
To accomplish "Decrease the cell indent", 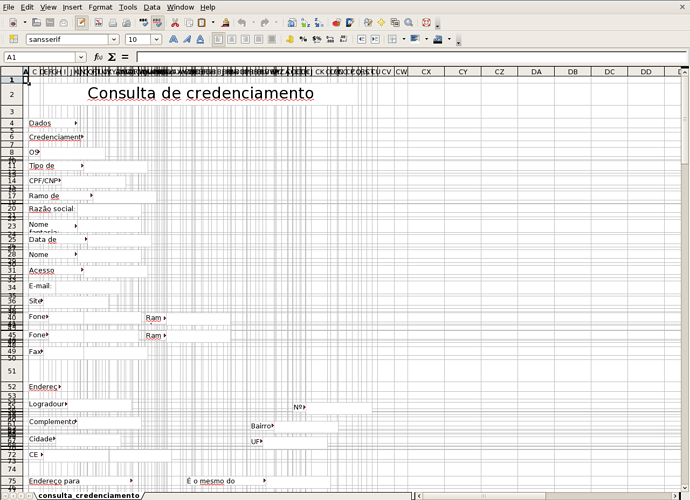I will [x=361, y=39].
